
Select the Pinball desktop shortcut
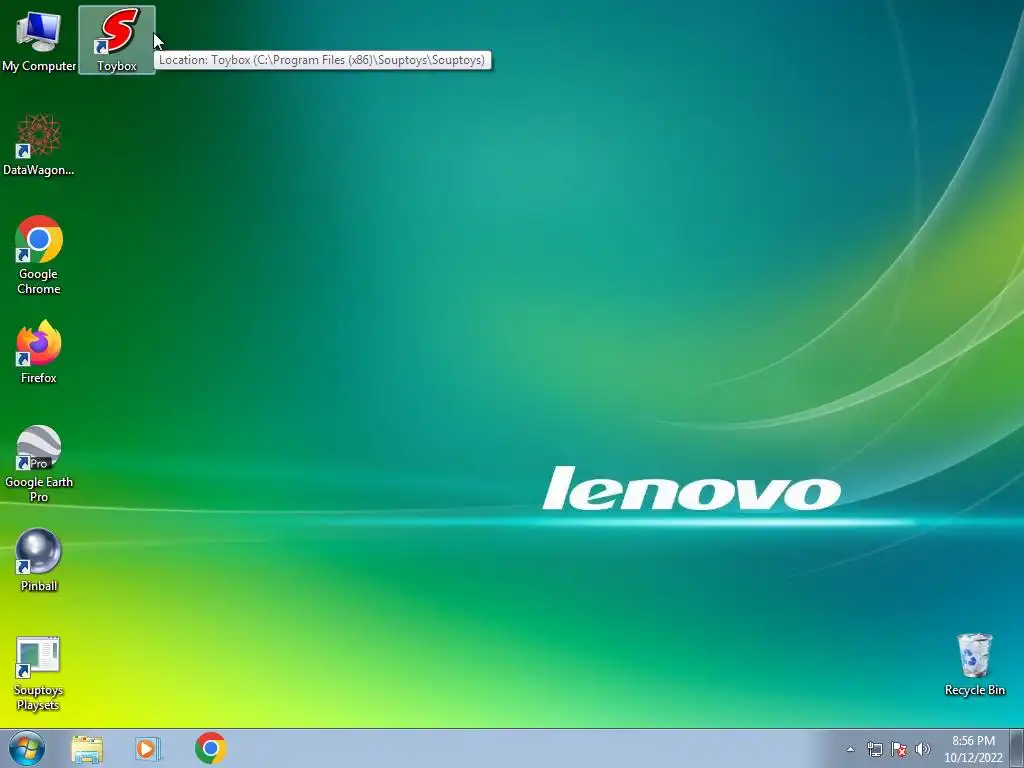39,560
